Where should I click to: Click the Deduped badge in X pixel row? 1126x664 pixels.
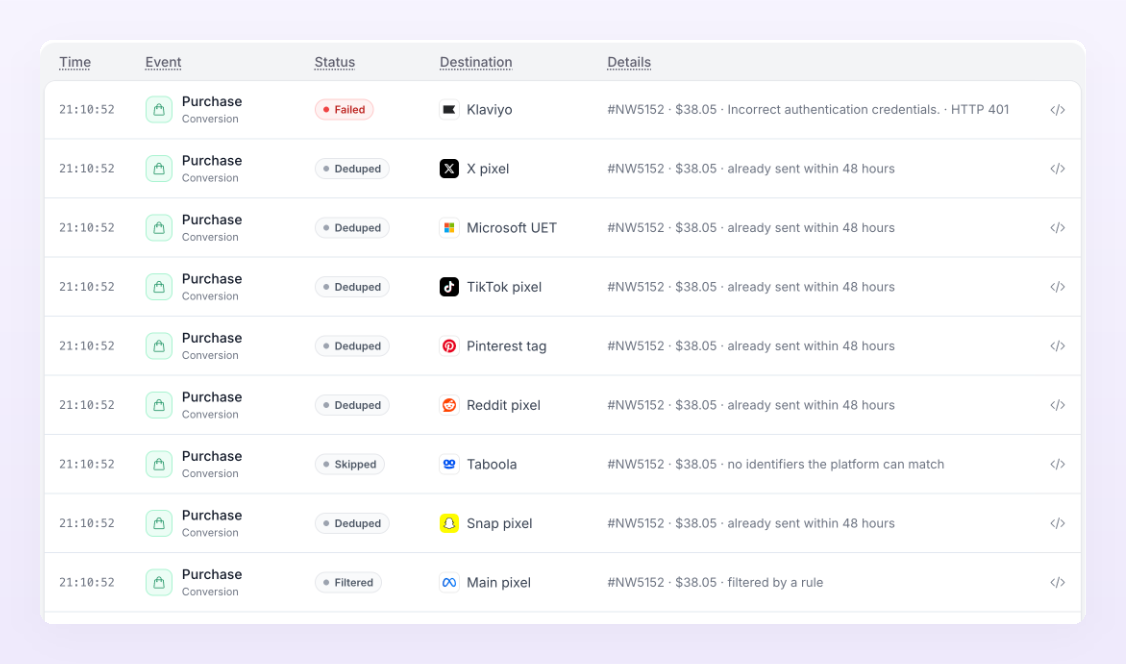click(x=352, y=169)
